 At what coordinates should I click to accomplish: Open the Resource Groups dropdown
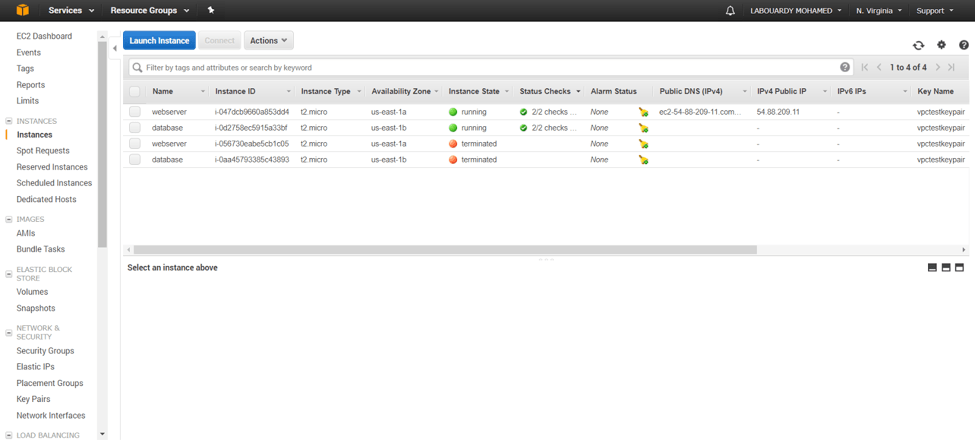pyautogui.click(x=152, y=11)
